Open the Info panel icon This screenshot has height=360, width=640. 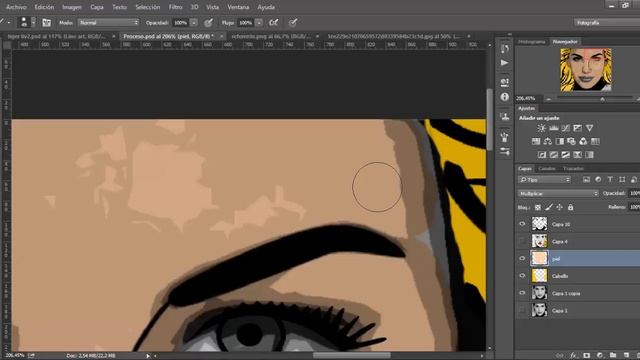[505, 97]
